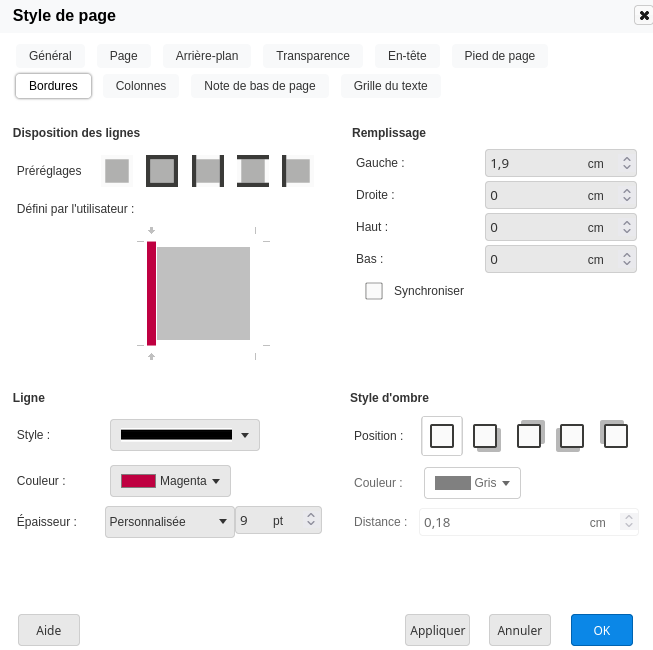This screenshot has height=650, width=653.
Task: Select the left-border-only preset
Action: pos(297,171)
